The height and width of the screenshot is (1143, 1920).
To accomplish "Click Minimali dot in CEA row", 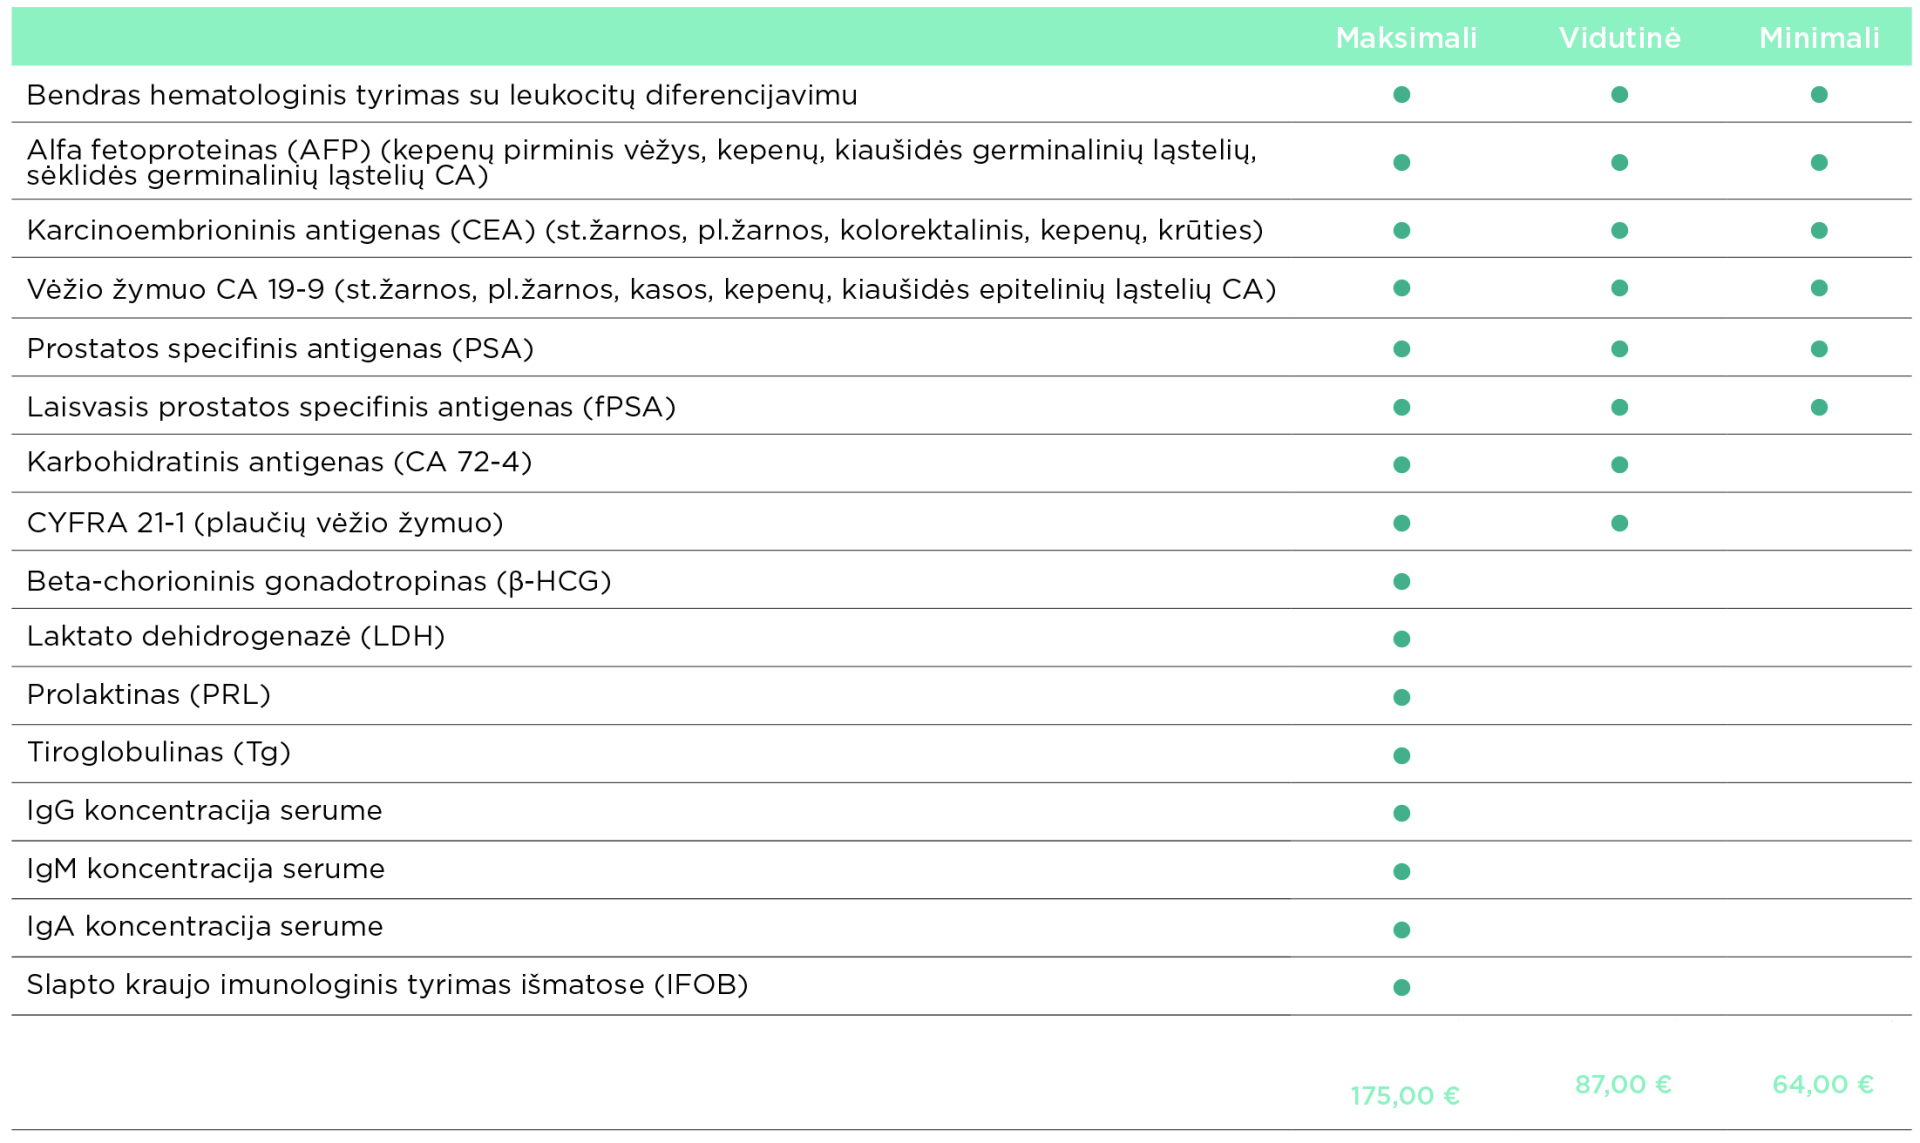I will coord(1819,231).
